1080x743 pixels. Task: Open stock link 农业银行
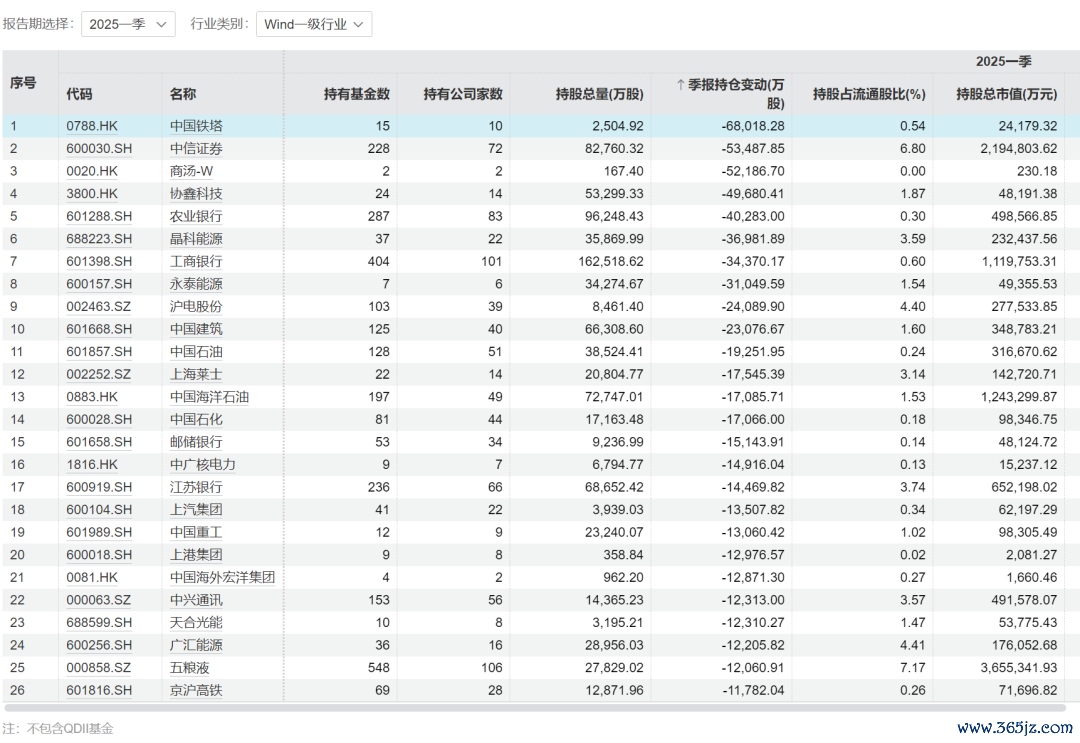click(x=196, y=216)
